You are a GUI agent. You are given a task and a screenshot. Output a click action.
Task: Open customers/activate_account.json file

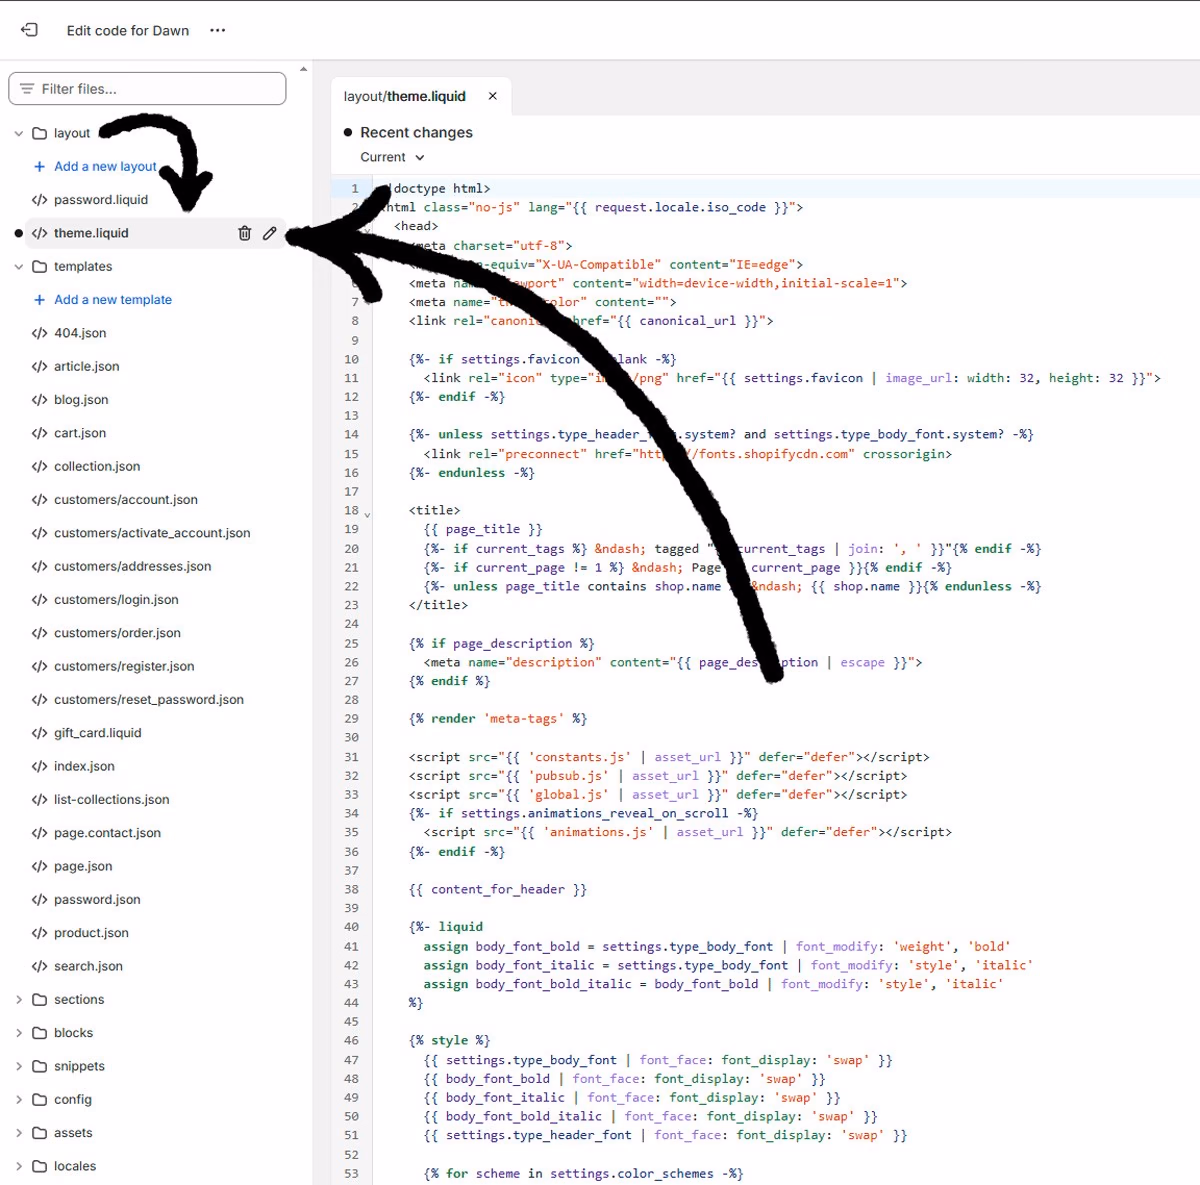click(152, 533)
